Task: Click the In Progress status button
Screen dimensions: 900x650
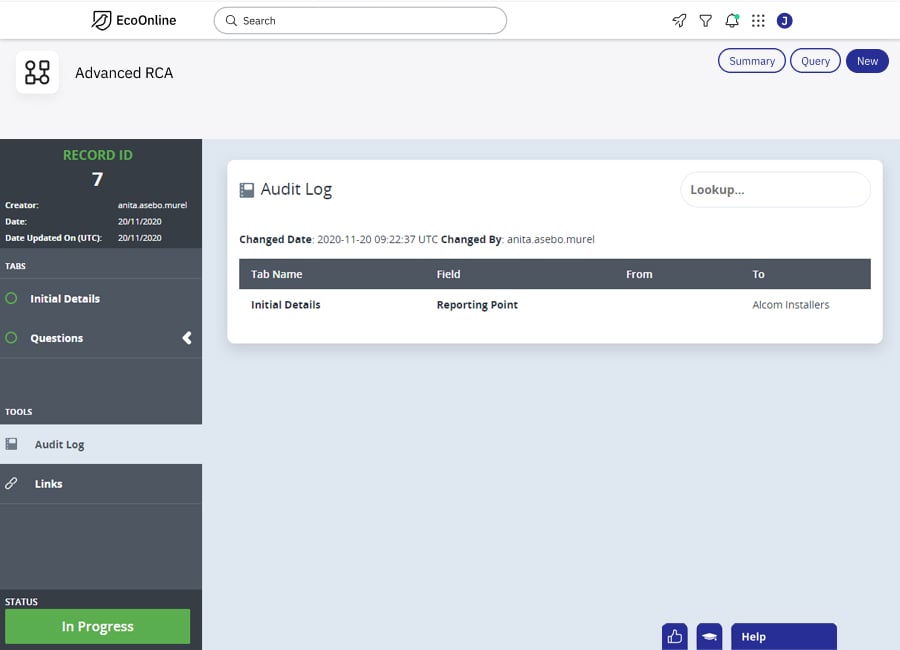Action: [97, 626]
